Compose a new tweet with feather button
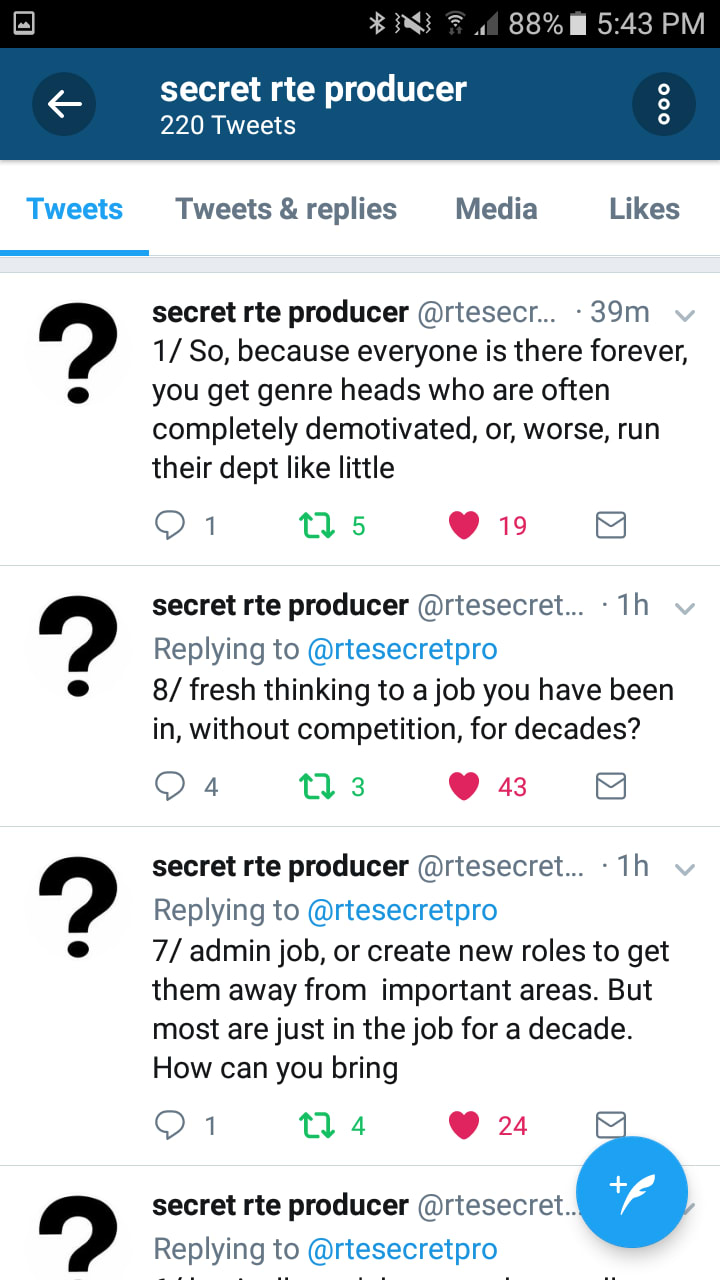Screen dimensions: 720x1280 pos(632,1192)
